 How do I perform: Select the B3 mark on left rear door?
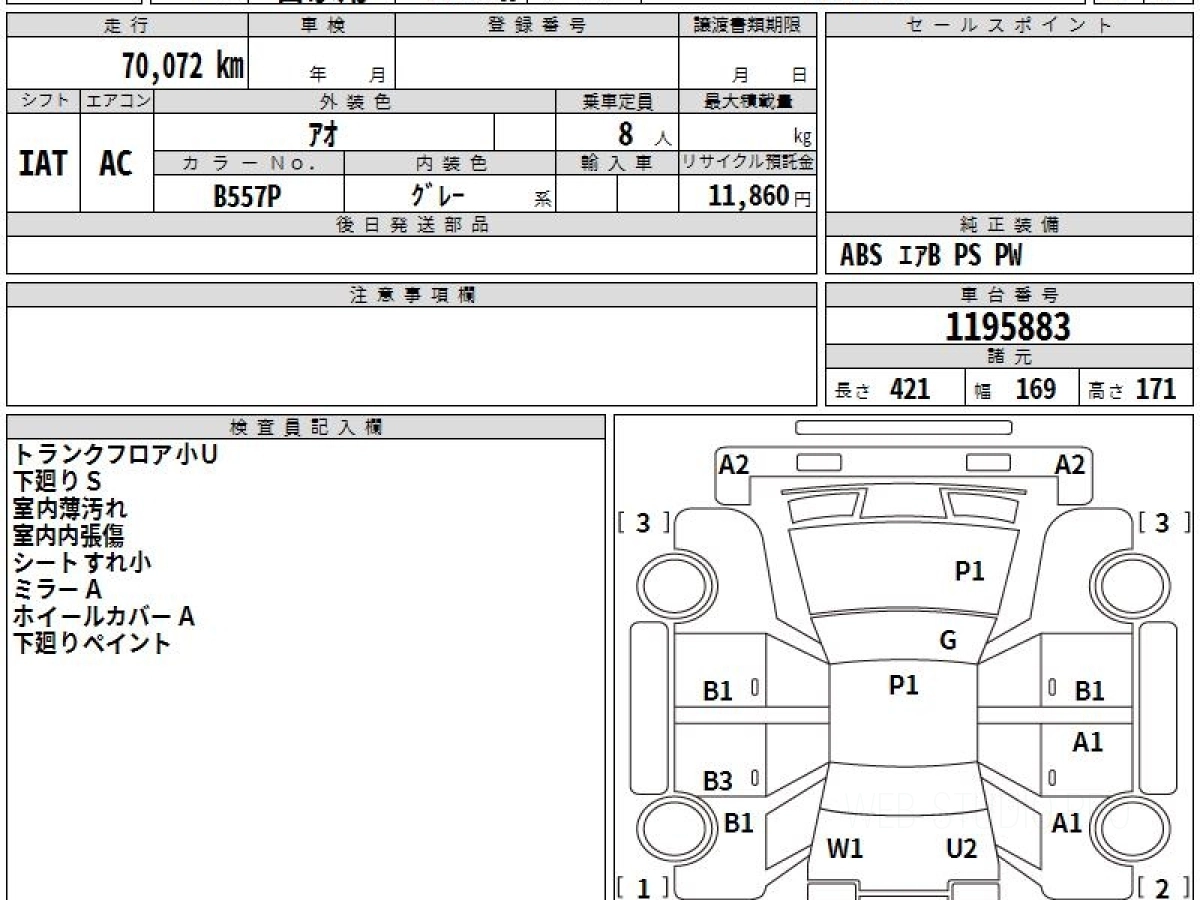pos(718,782)
